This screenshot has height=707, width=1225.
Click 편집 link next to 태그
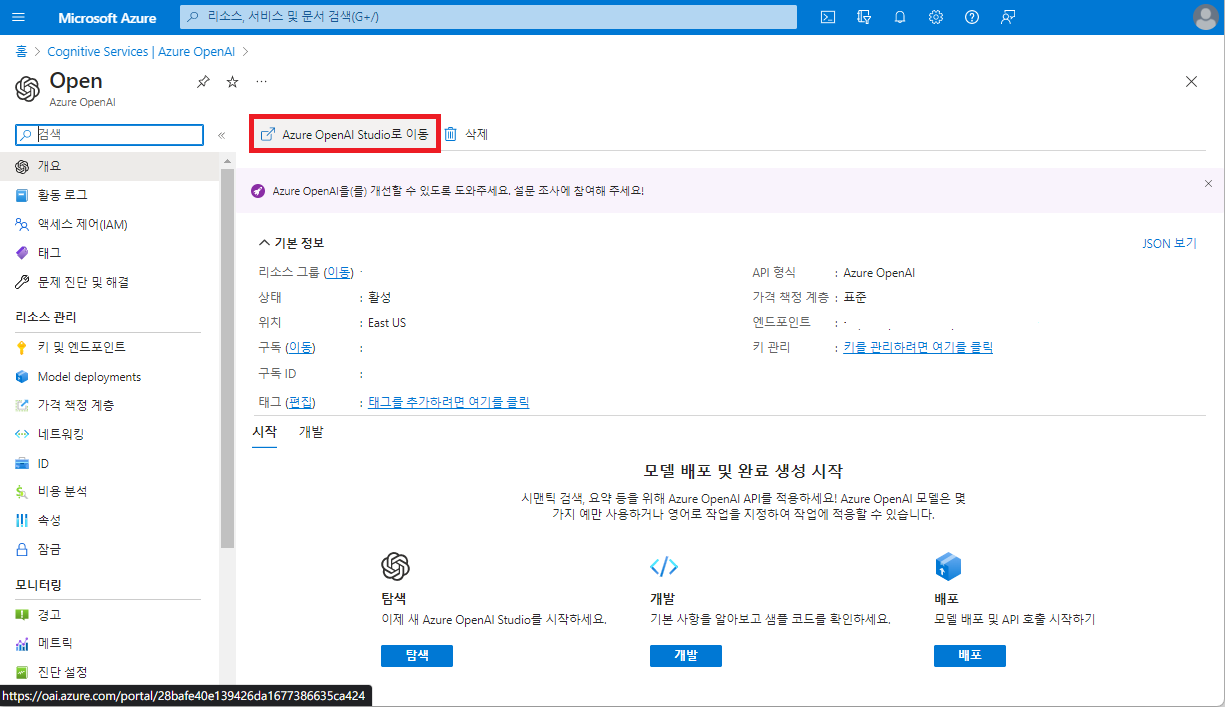coord(301,402)
